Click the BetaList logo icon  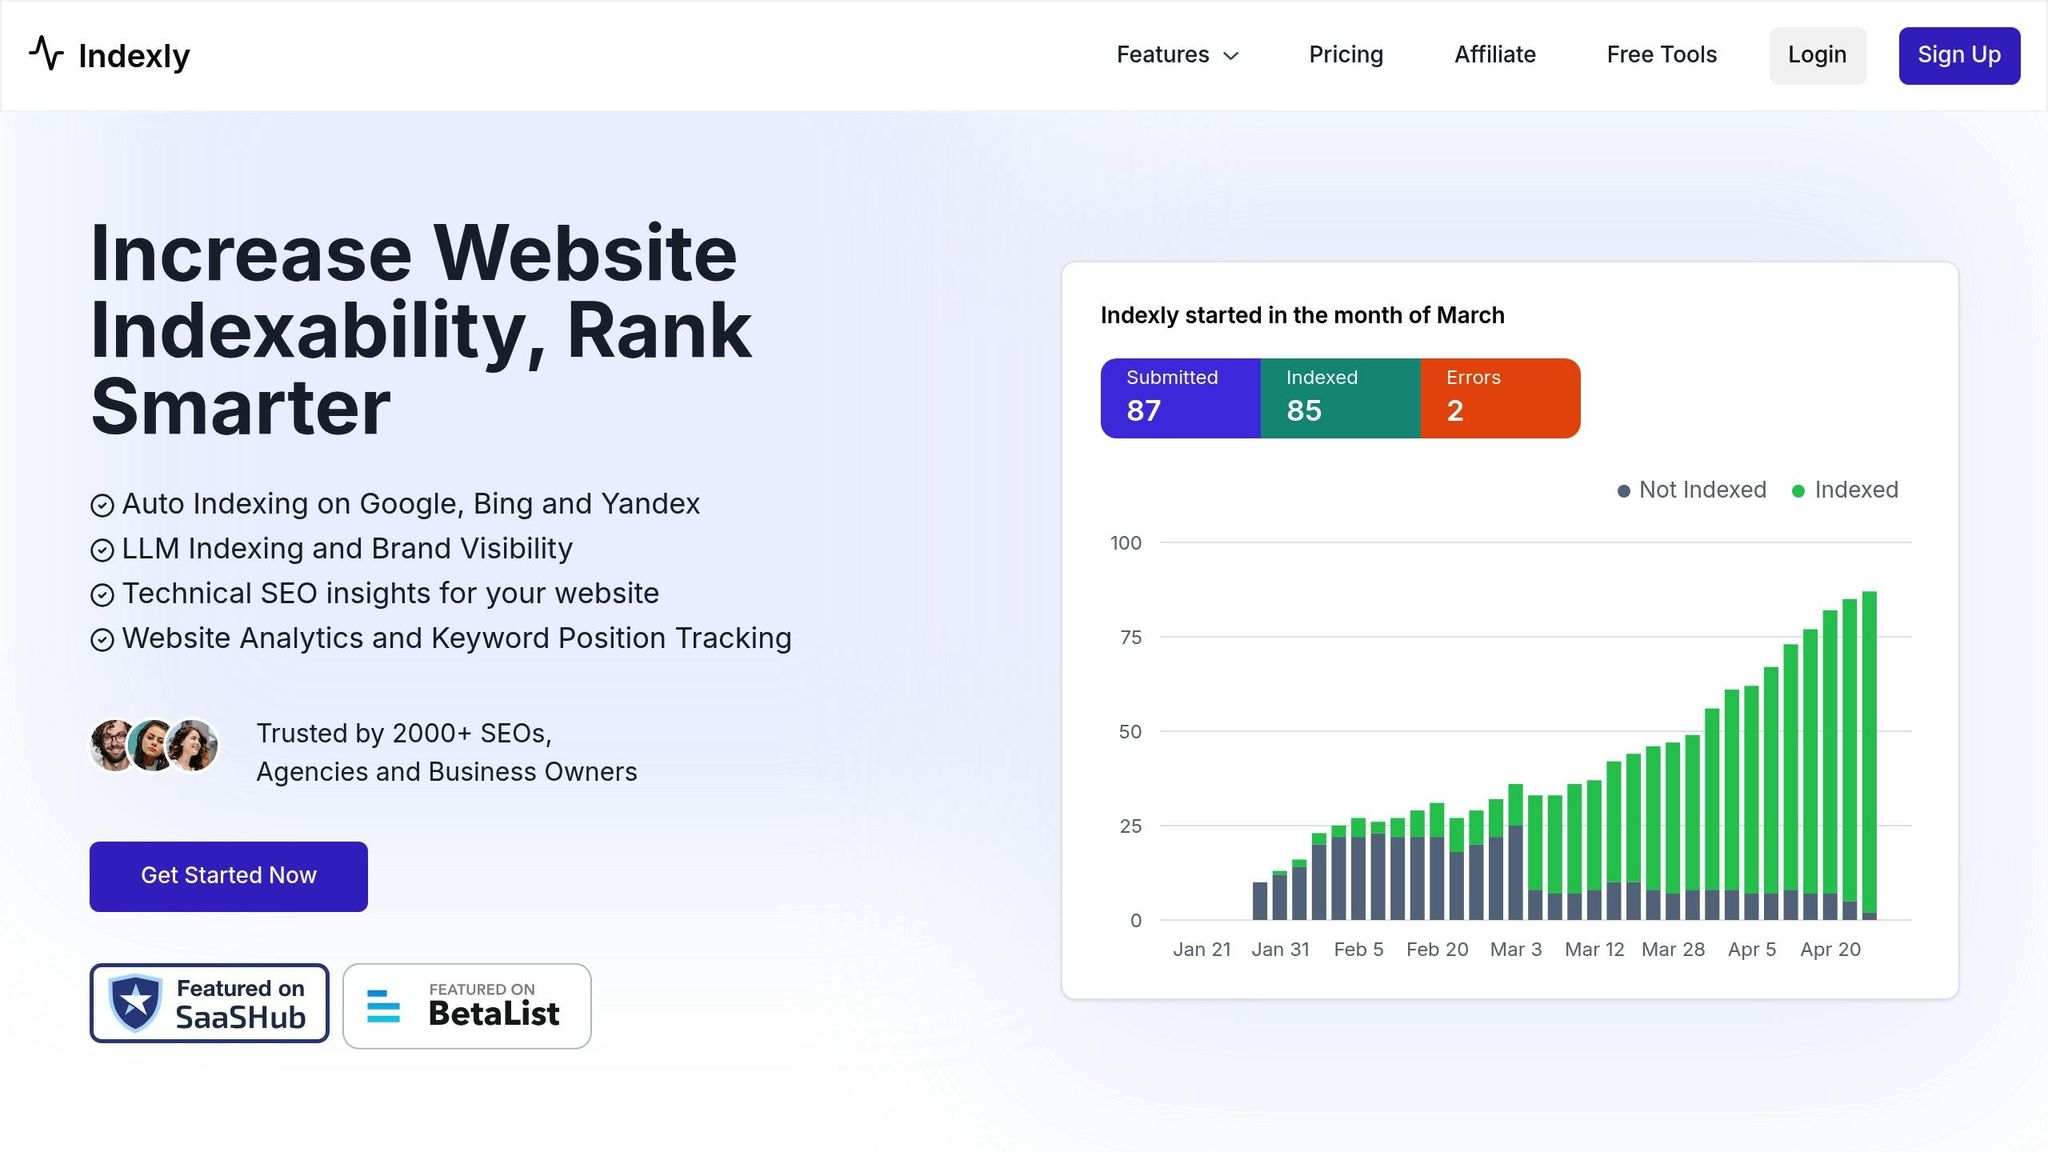pyautogui.click(x=383, y=1006)
